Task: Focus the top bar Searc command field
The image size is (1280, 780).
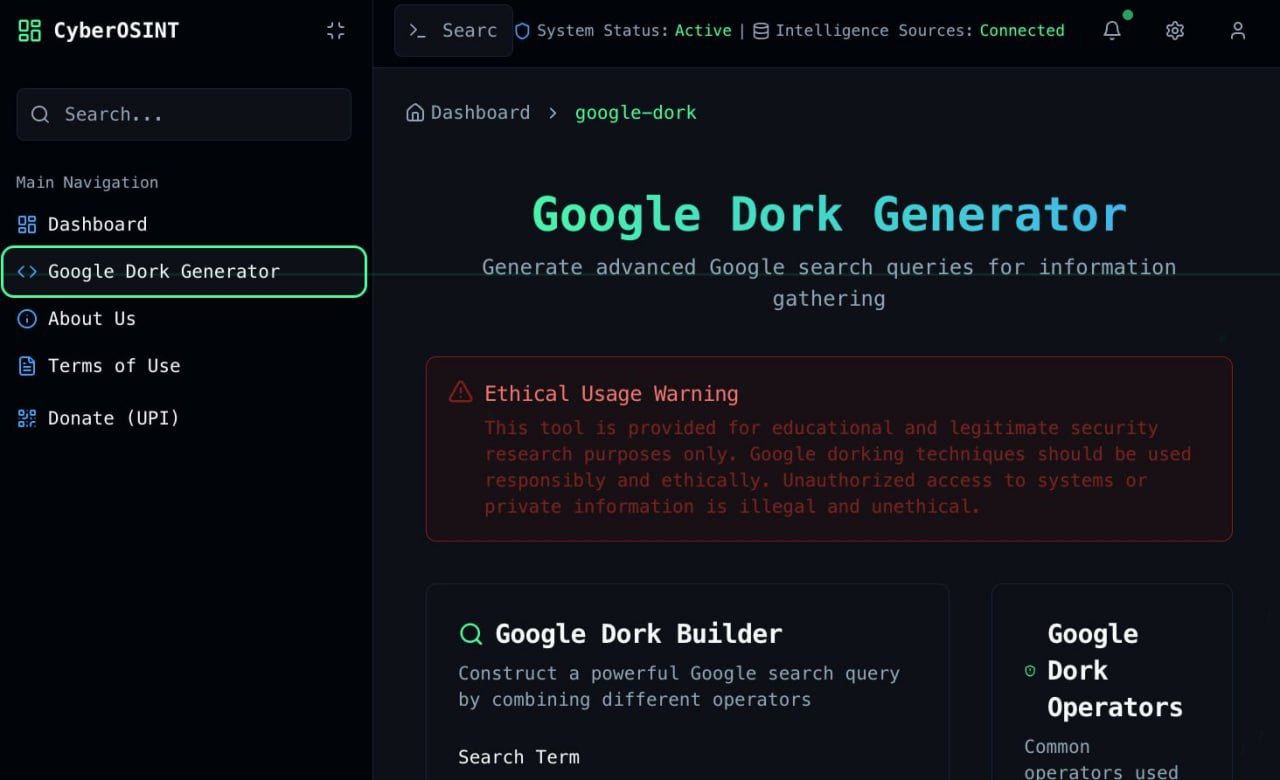Action: [x=453, y=31]
